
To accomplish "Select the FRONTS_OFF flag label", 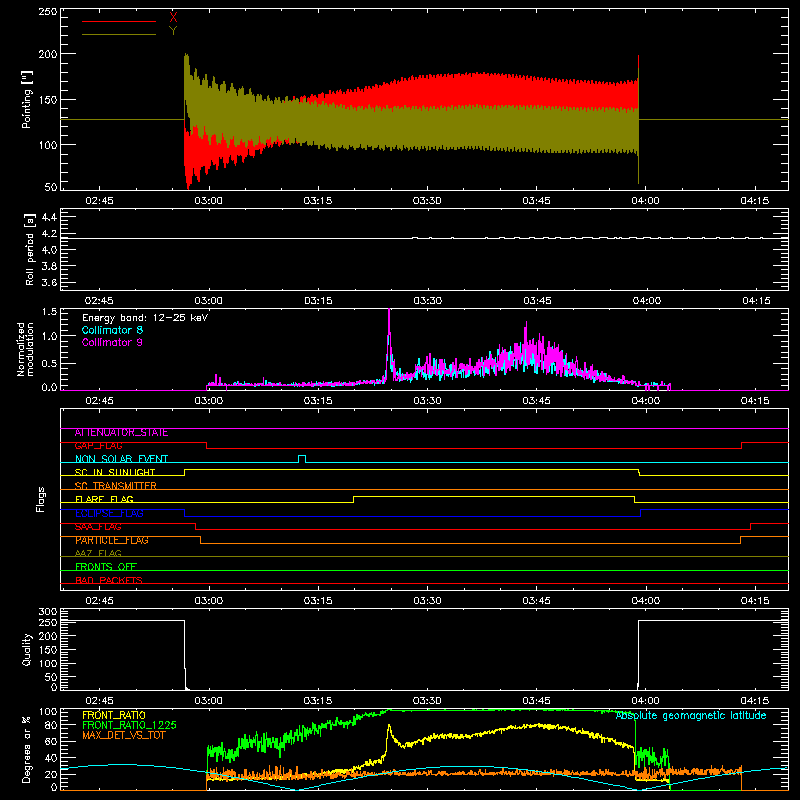I will [106, 567].
